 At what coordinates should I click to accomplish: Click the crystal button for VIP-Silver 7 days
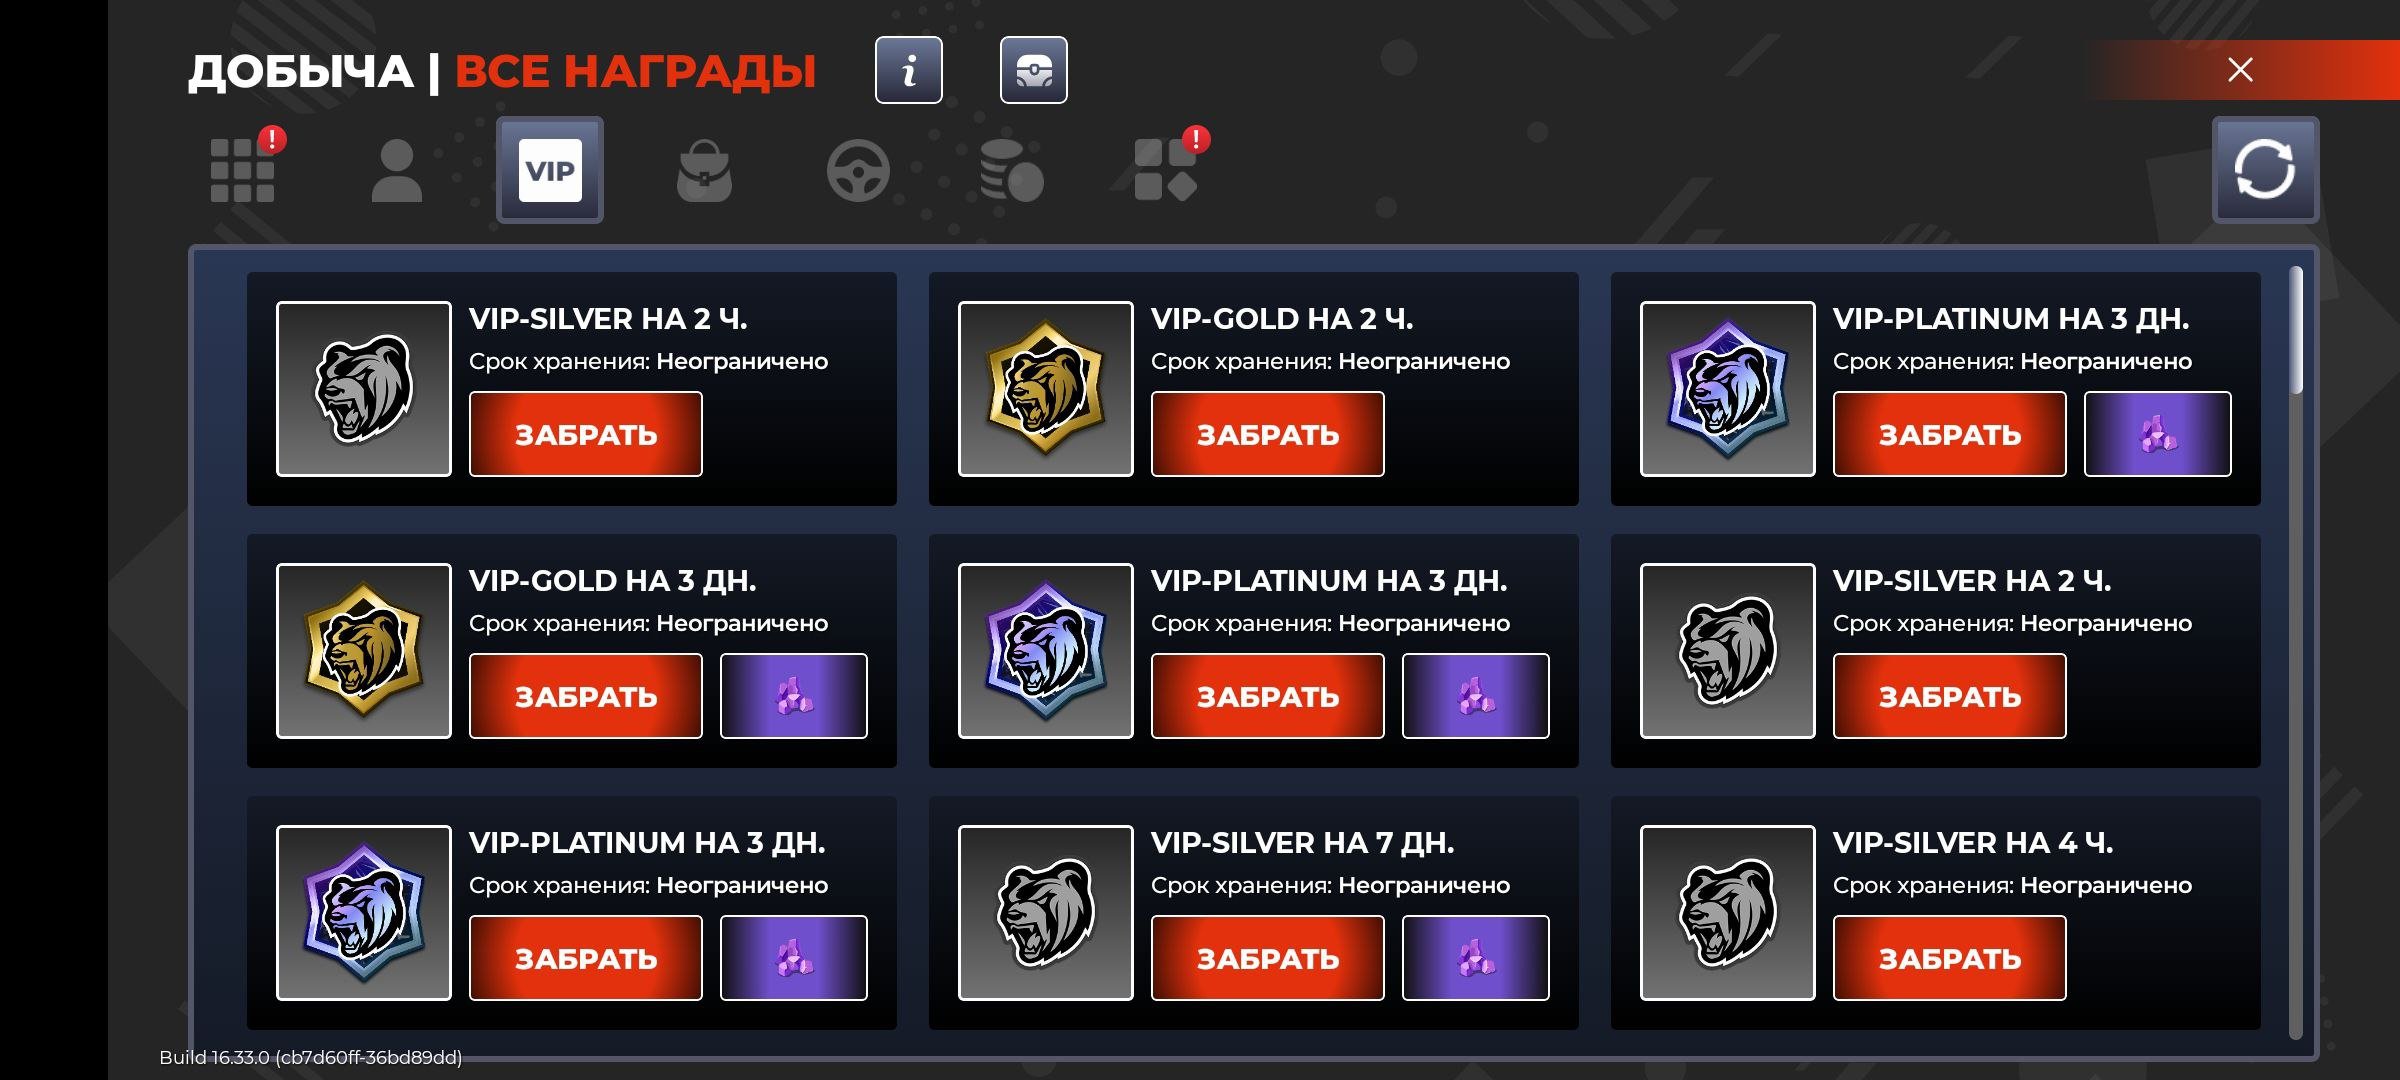click(x=1476, y=958)
